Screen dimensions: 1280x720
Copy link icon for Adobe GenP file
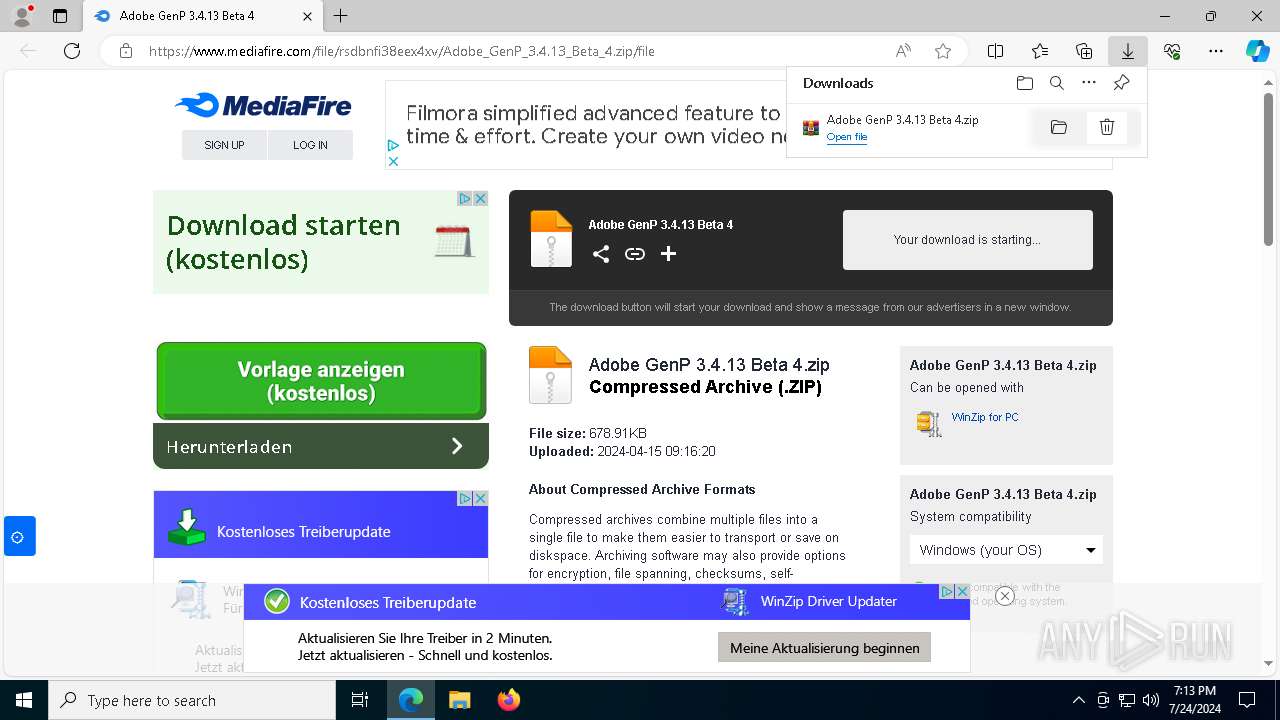[x=635, y=254]
